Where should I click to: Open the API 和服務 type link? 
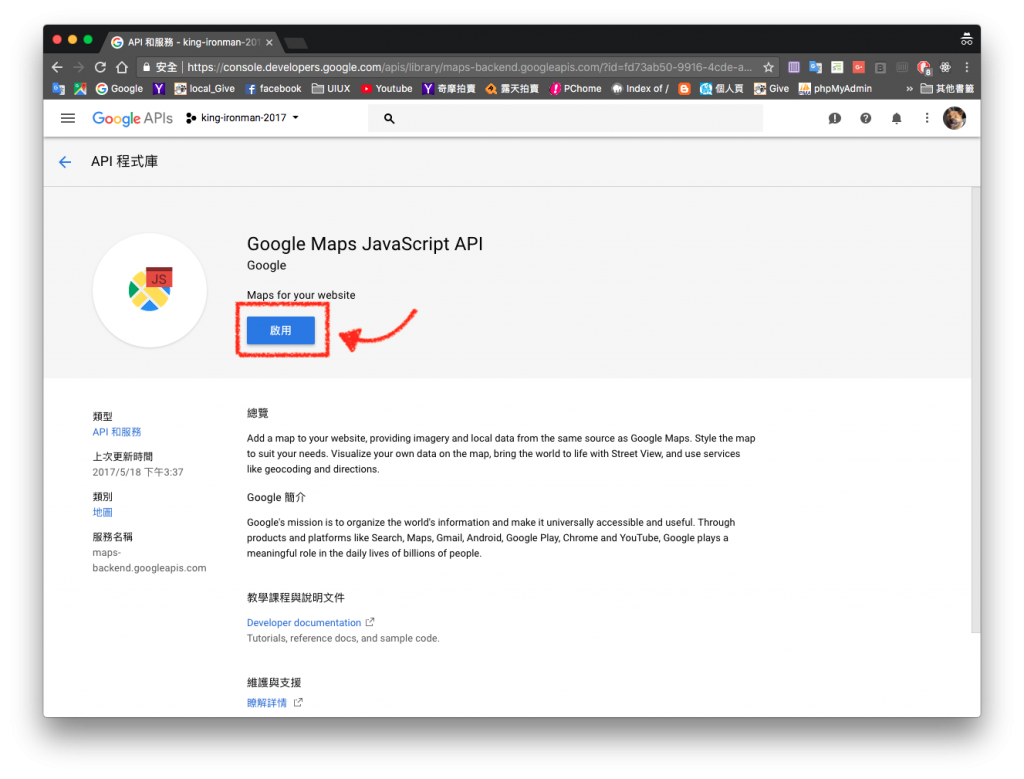point(117,432)
